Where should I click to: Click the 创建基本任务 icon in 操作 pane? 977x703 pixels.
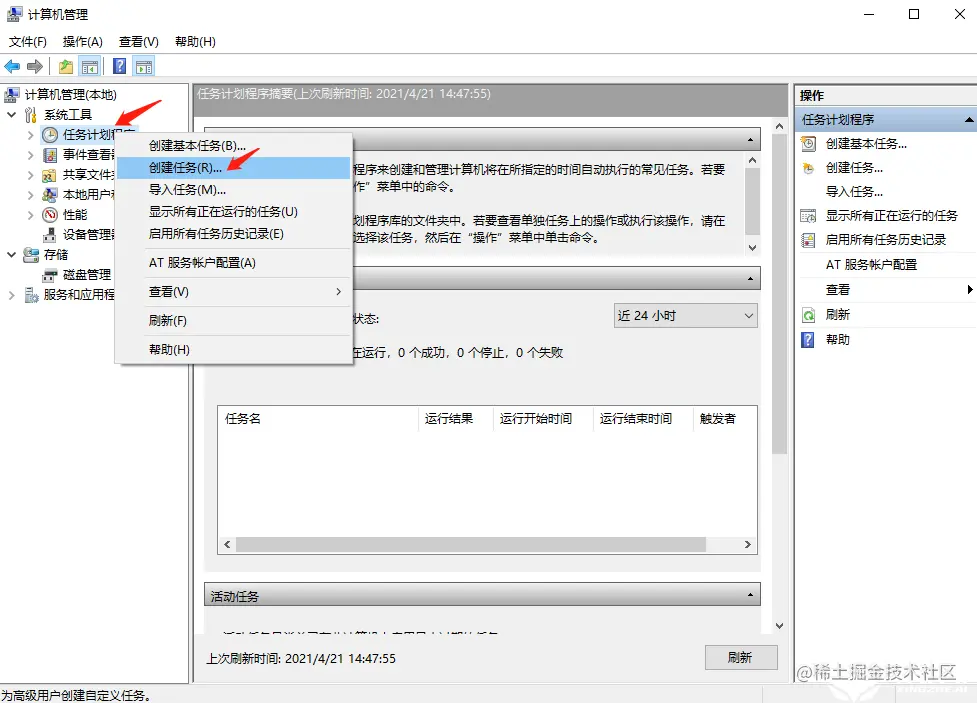pyautogui.click(x=808, y=143)
